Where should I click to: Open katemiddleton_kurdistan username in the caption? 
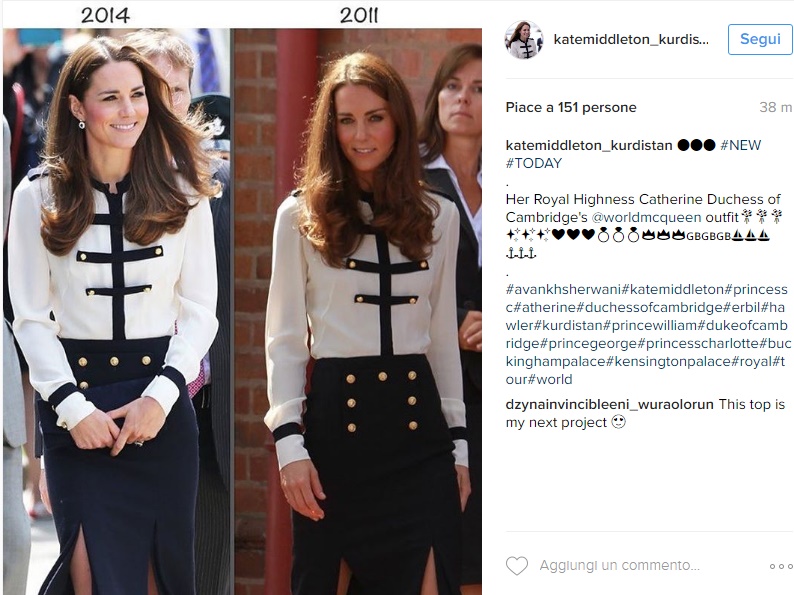(x=588, y=145)
